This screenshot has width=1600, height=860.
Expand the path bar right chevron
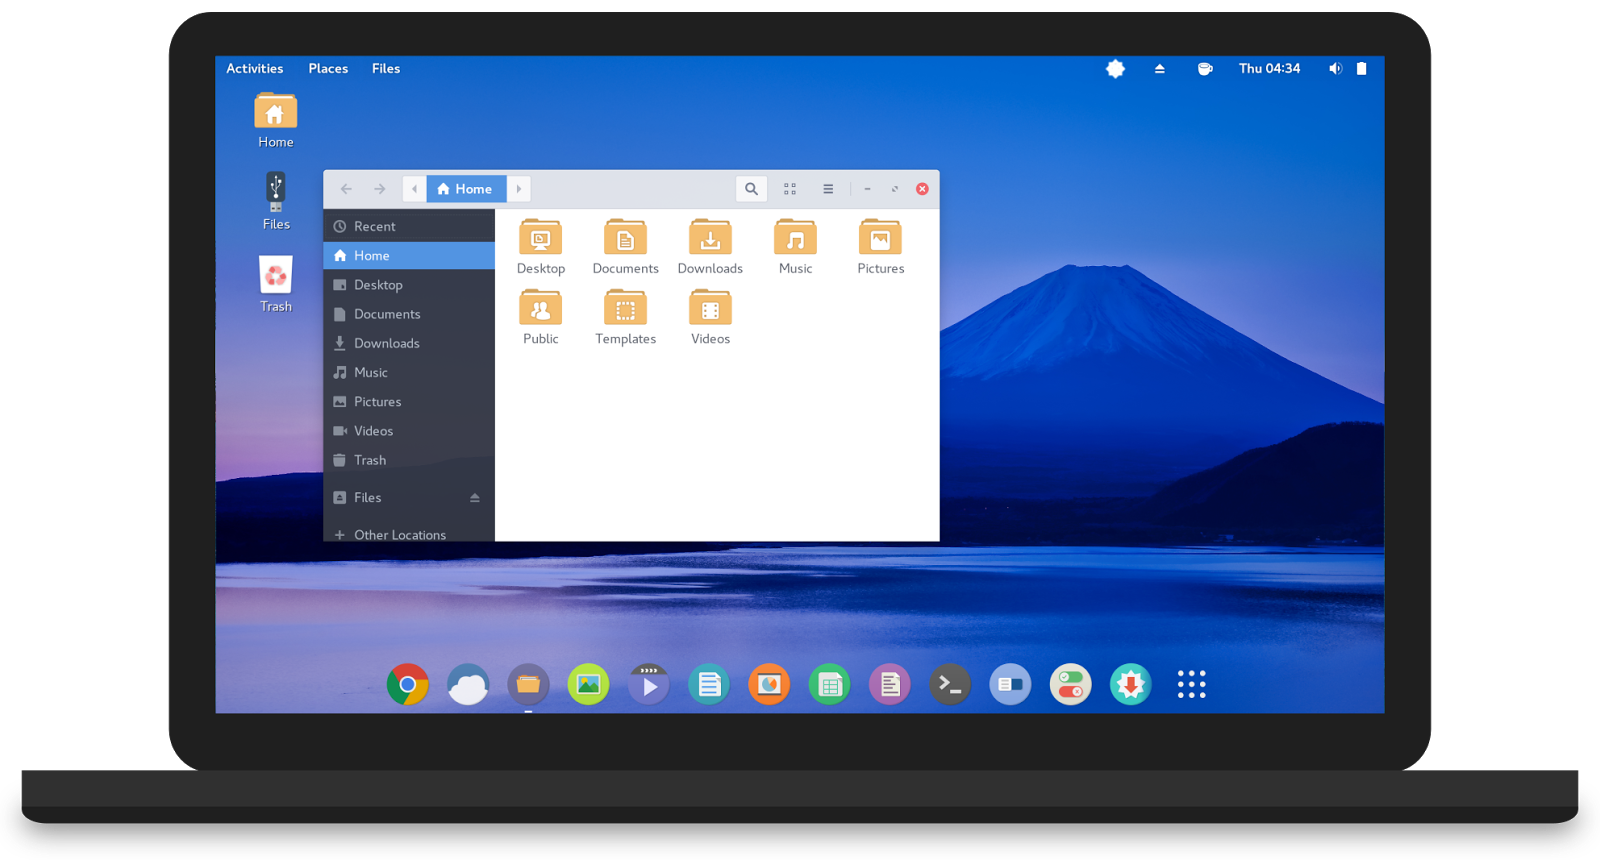[x=519, y=189]
